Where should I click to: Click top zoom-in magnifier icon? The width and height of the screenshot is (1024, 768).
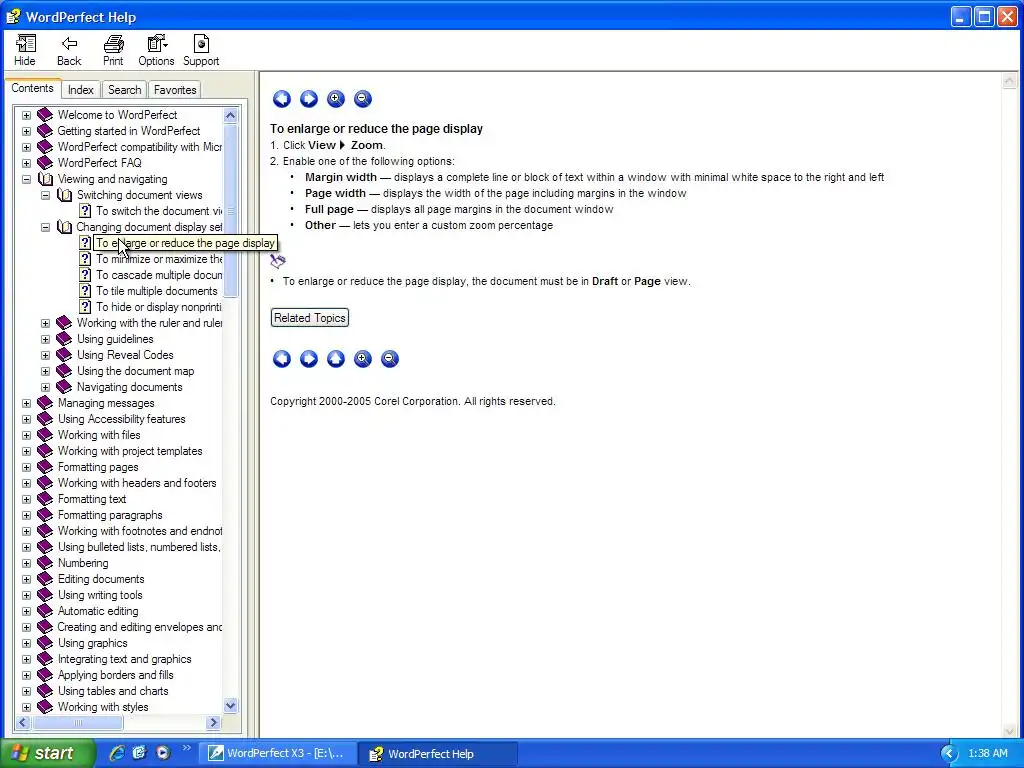click(x=336, y=99)
